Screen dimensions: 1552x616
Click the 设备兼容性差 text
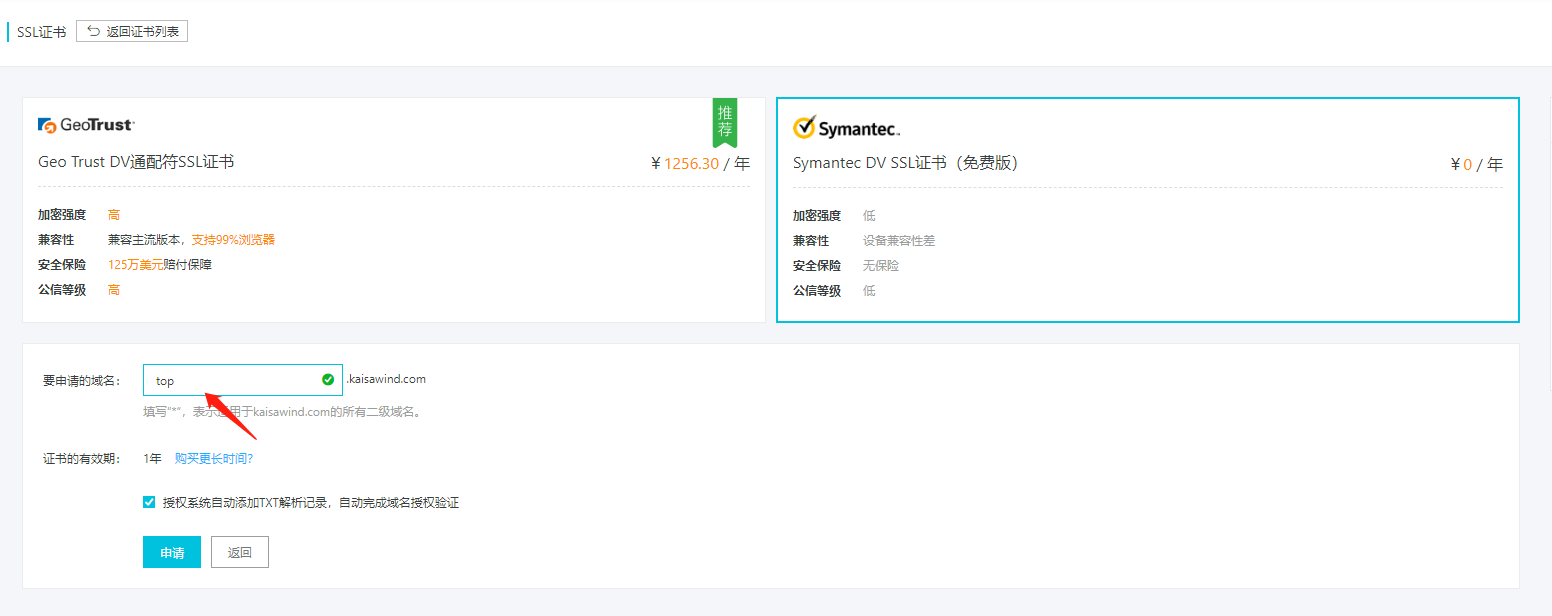click(899, 241)
